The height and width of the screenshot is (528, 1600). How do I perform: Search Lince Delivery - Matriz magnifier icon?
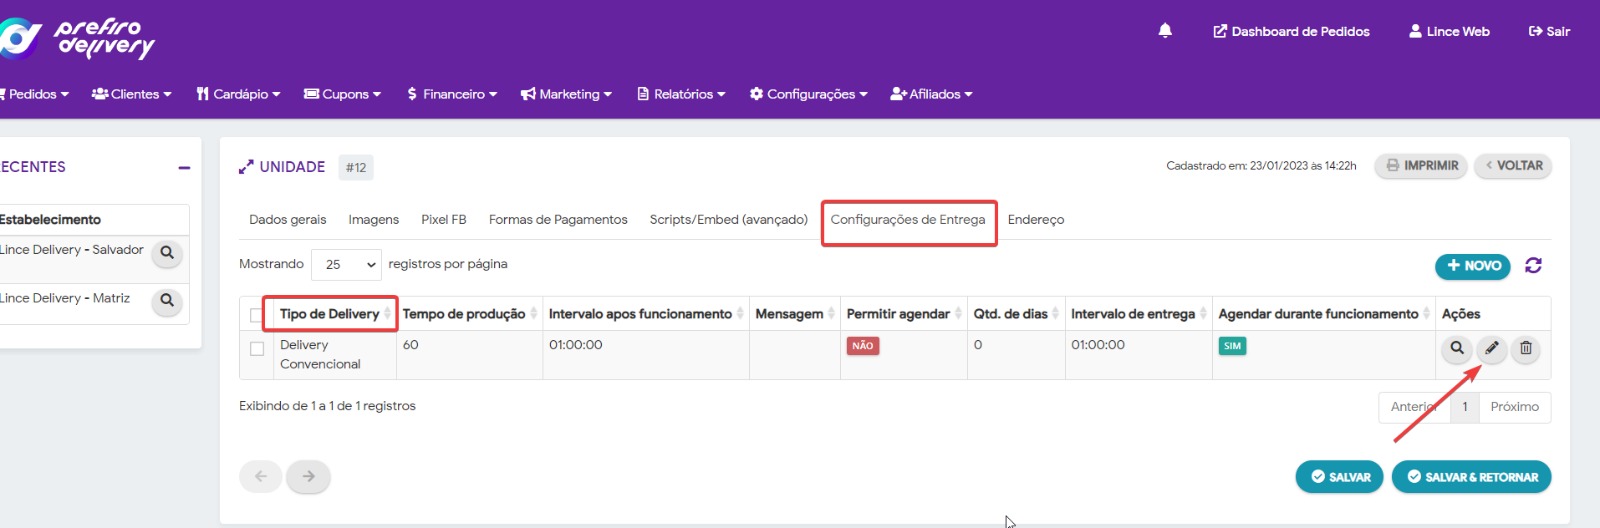(x=167, y=300)
